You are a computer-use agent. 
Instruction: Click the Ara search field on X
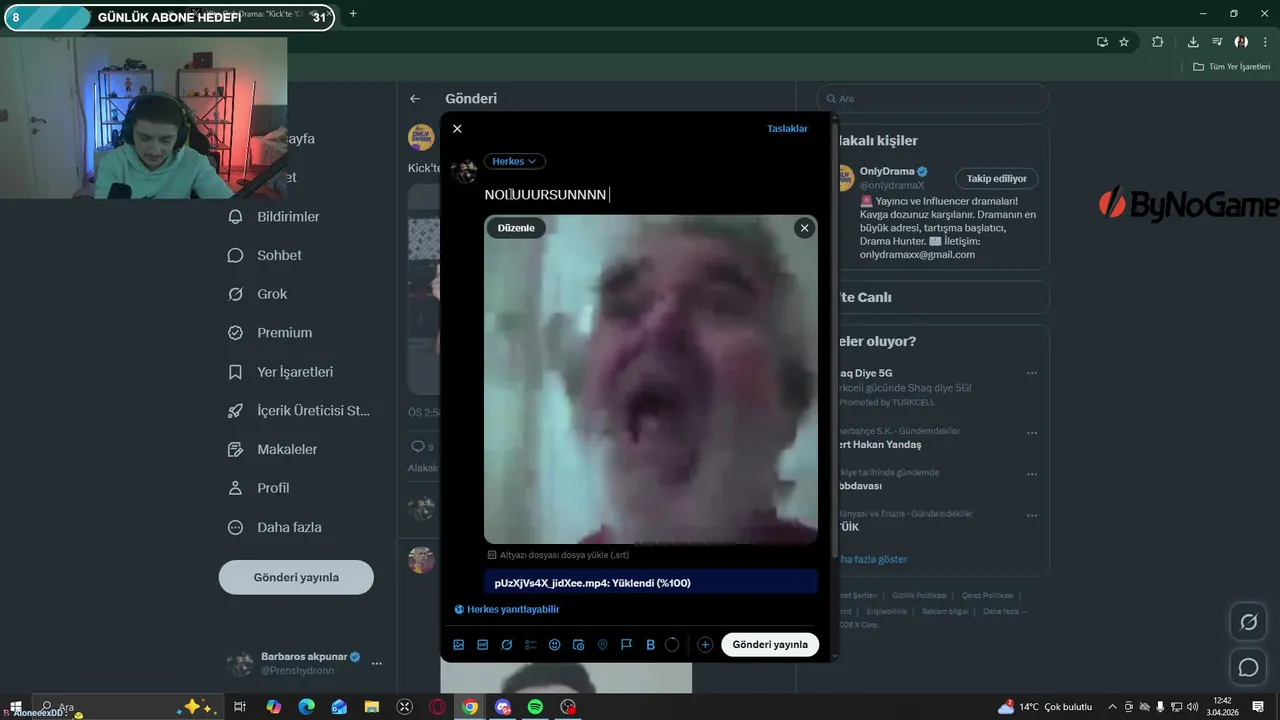click(x=933, y=99)
